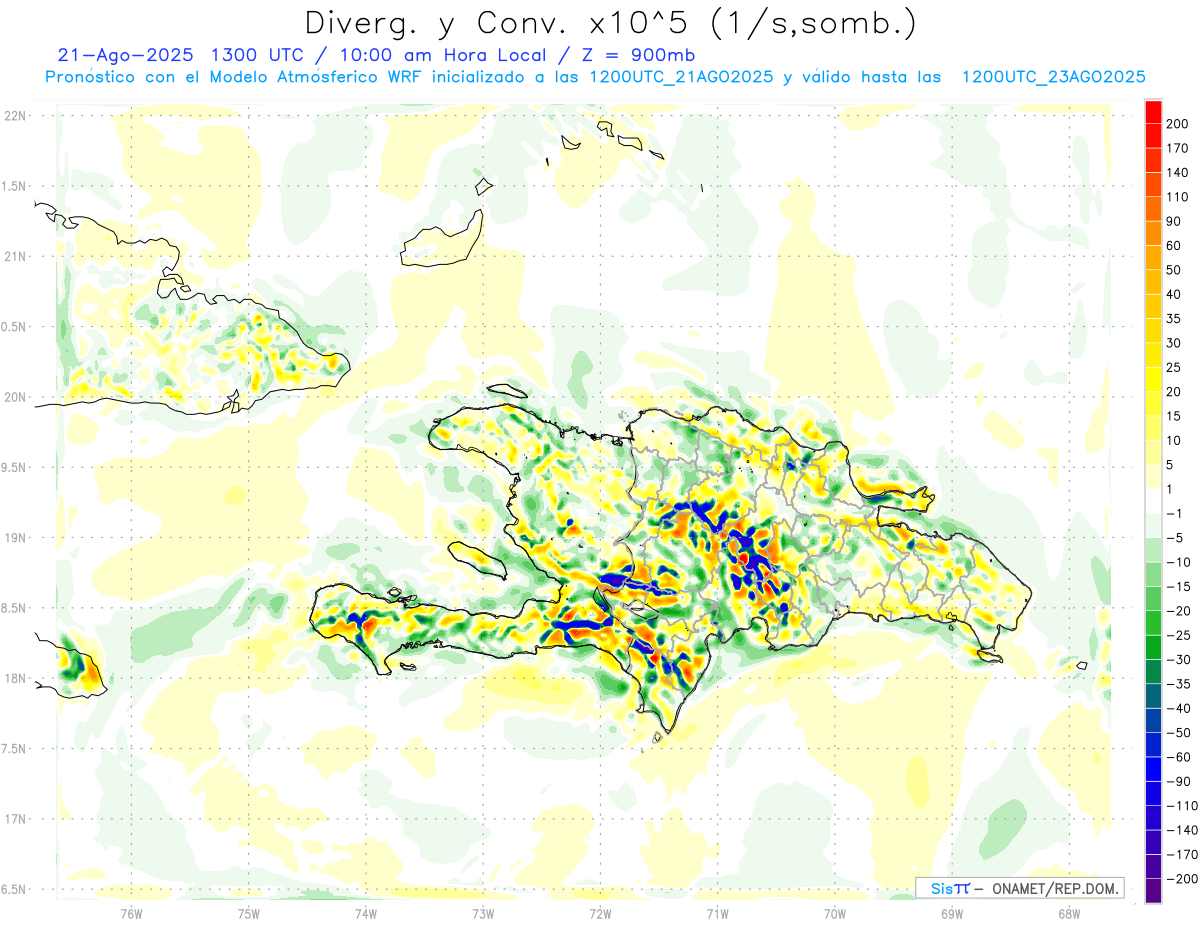The width and height of the screenshot is (1200, 927).
Task: Click the '9.5N' latitude label
Action: click(x=14, y=467)
